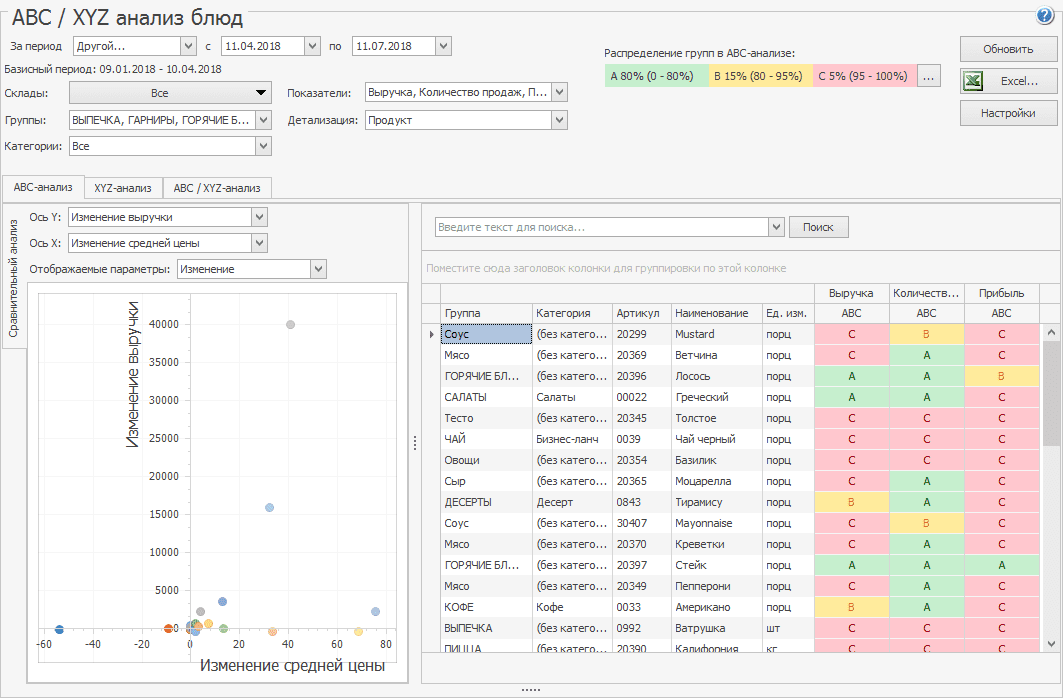Switch to the ABC / XYZ-анализ tab
The image size is (1063, 698).
click(x=217, y=188)
